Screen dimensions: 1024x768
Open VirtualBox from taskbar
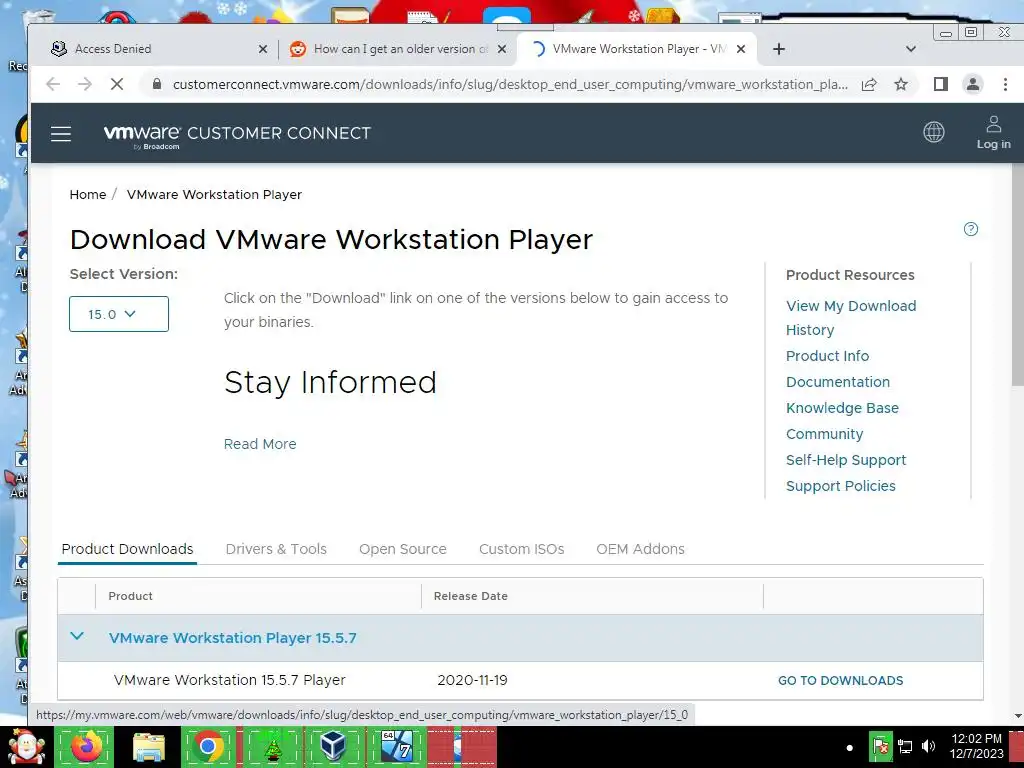point(334,747)
